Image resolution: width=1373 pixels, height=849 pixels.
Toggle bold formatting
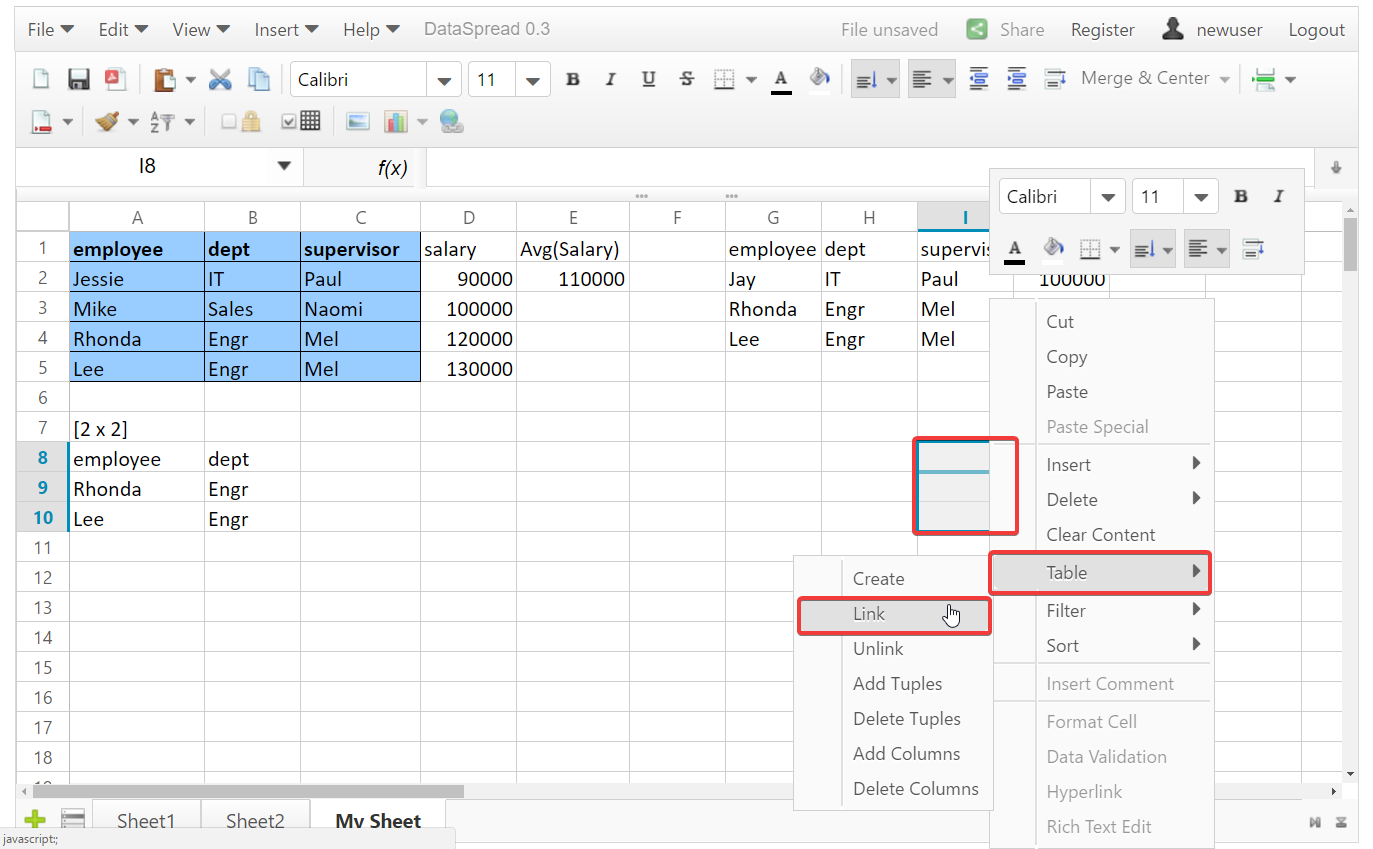(573, 78)
